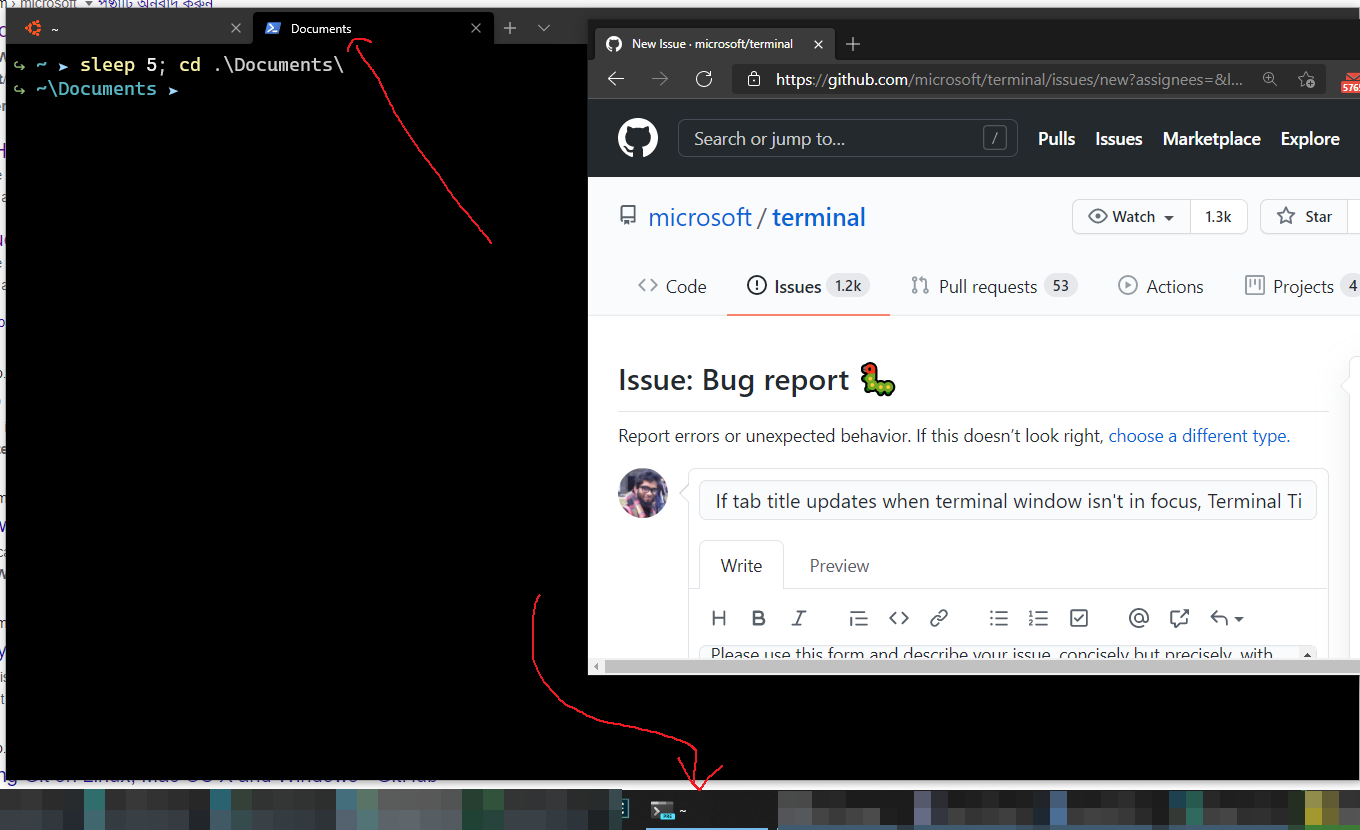Open Marketplace in GitHub header
The width and height of the screenshot is (1360, 830).
[x=1211, y=139]
